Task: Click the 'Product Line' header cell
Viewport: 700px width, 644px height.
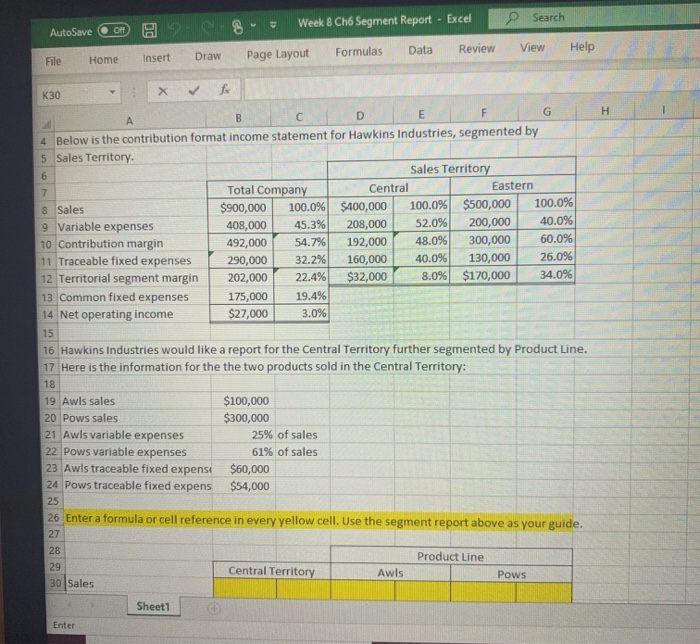Action: pyautogui.click(x=451, y=557)
